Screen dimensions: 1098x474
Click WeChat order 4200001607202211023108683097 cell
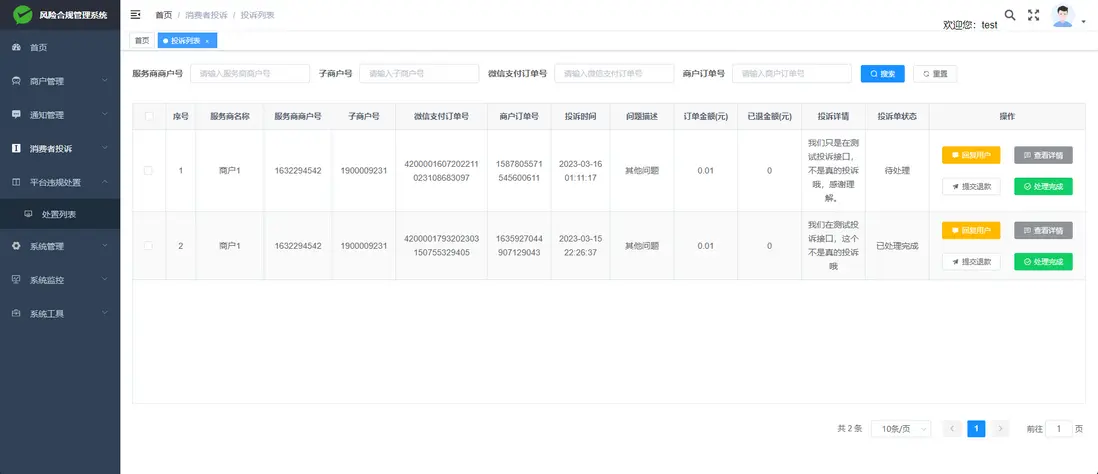tap(441, 170)
